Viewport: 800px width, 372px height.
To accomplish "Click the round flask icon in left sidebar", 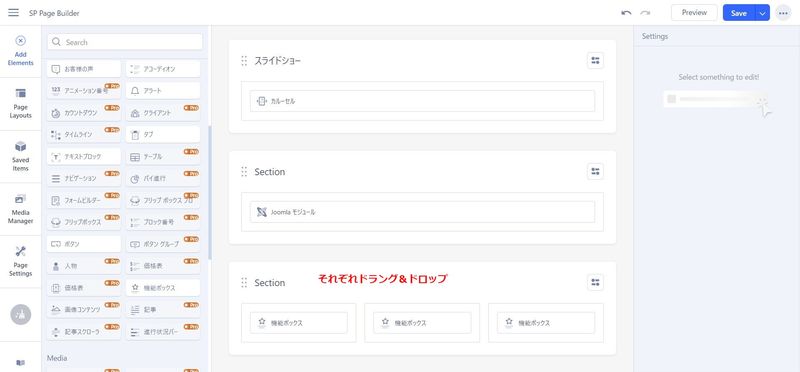I will 20,314.
